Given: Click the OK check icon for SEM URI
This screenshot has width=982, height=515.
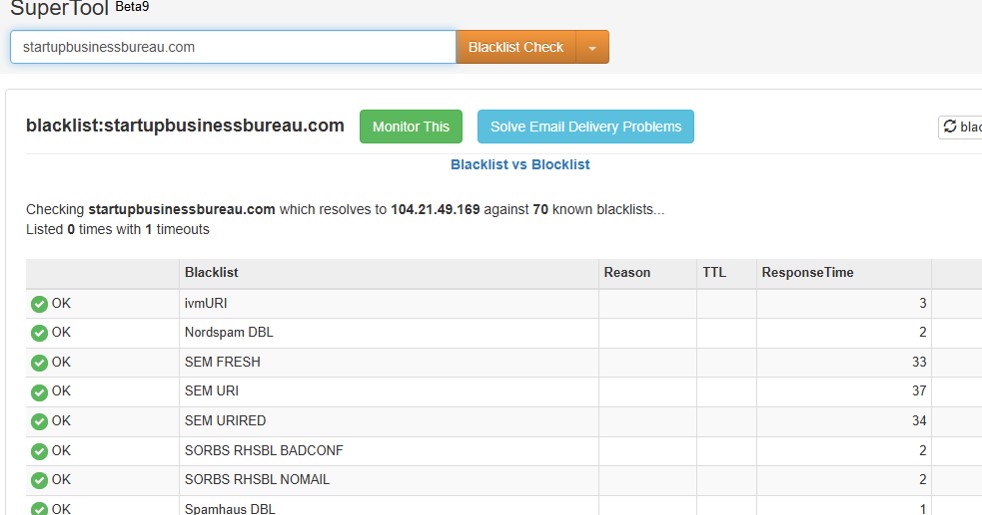Looking at the screenshot, I should point(39,392).
